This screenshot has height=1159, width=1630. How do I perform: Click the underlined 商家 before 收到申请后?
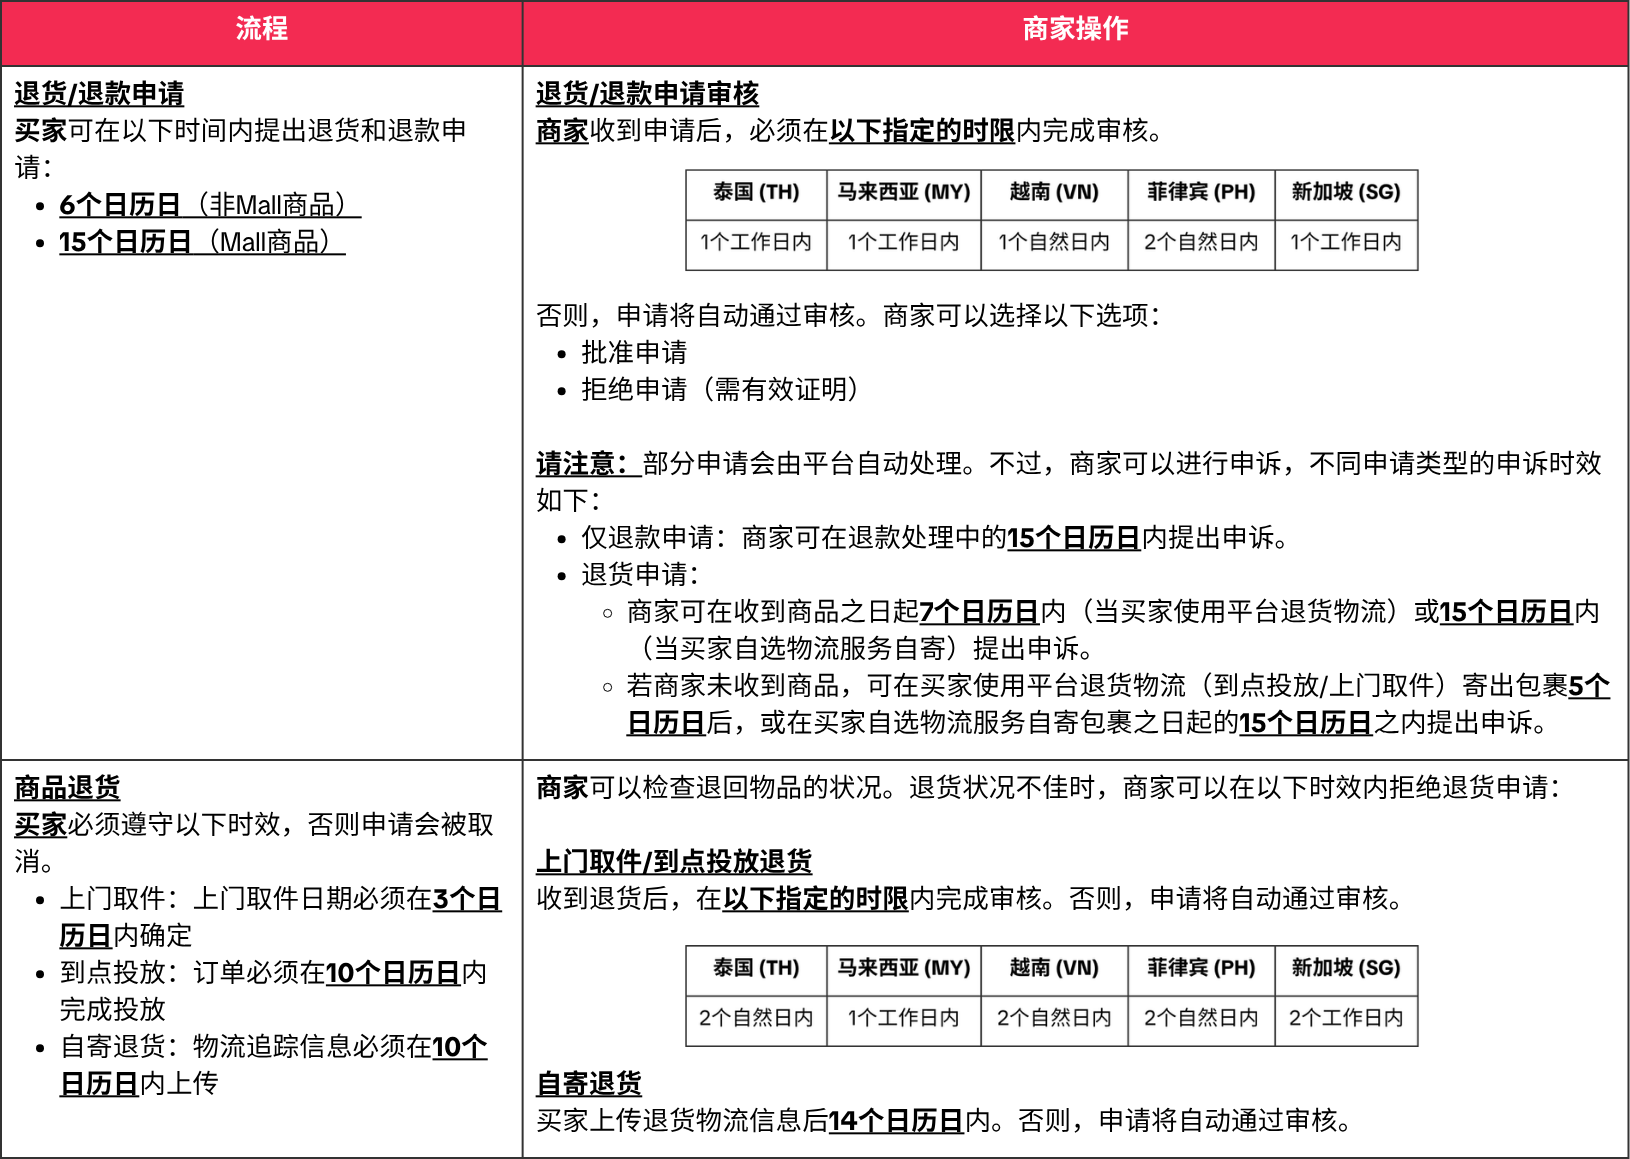[562, 131]
